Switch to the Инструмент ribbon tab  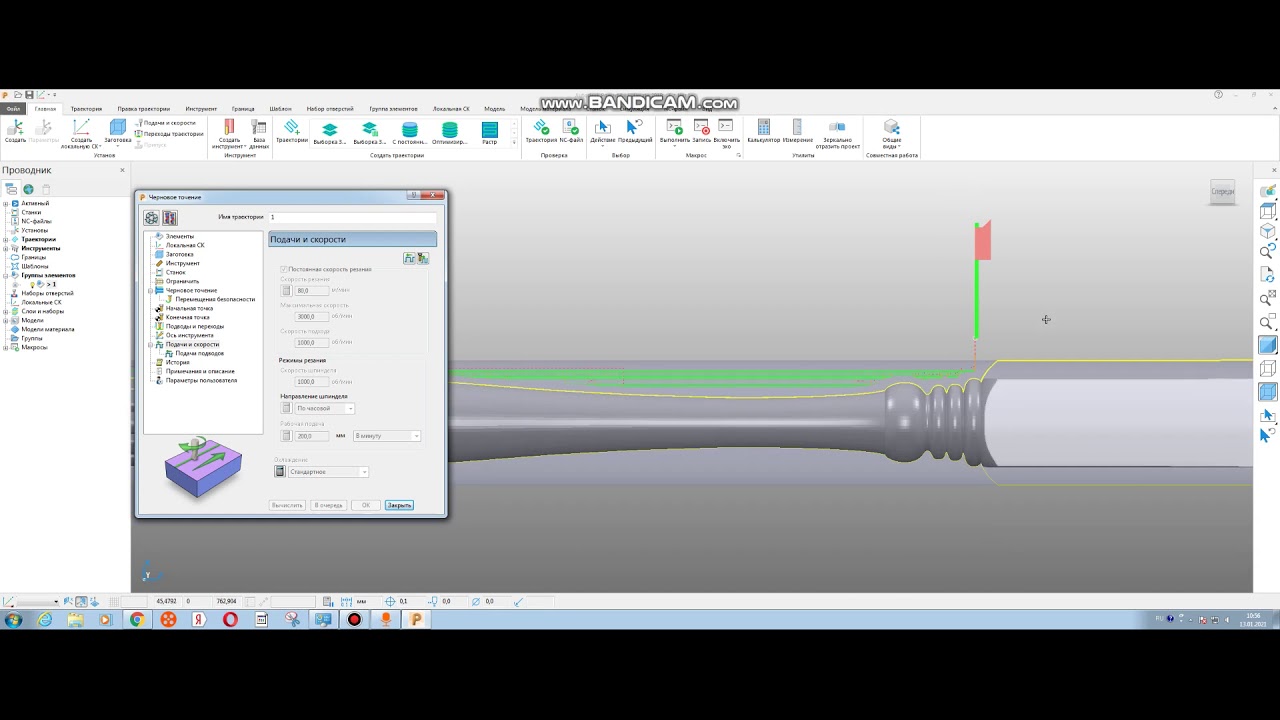201,108
